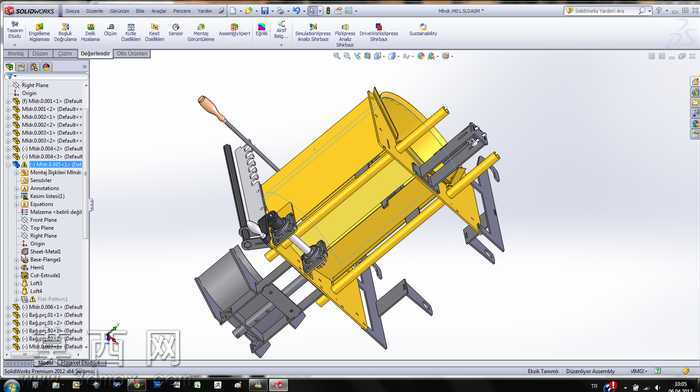Open the Eğrilik curvature display tool
The height and width of the screenshot is (392, 700).
coord(262,30)
